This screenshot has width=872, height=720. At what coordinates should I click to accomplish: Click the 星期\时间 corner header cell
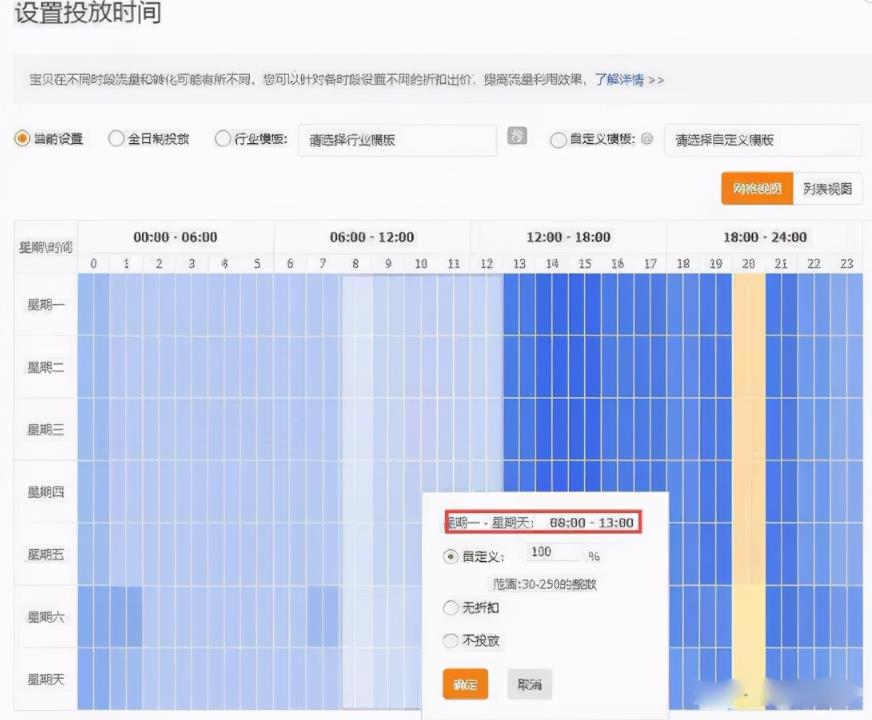46,247
